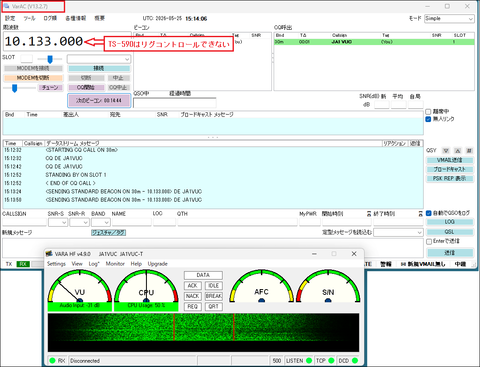480x367 pixels.
Task: Click the VARA HF QRT indicator button
Action: click(x=214, y=306)
